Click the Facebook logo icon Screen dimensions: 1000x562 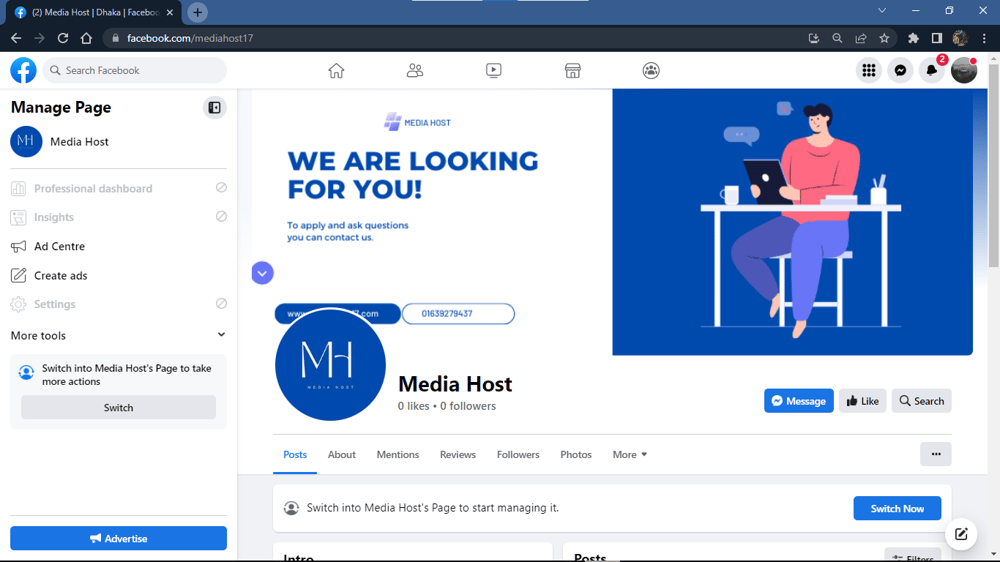coord(24,70)
